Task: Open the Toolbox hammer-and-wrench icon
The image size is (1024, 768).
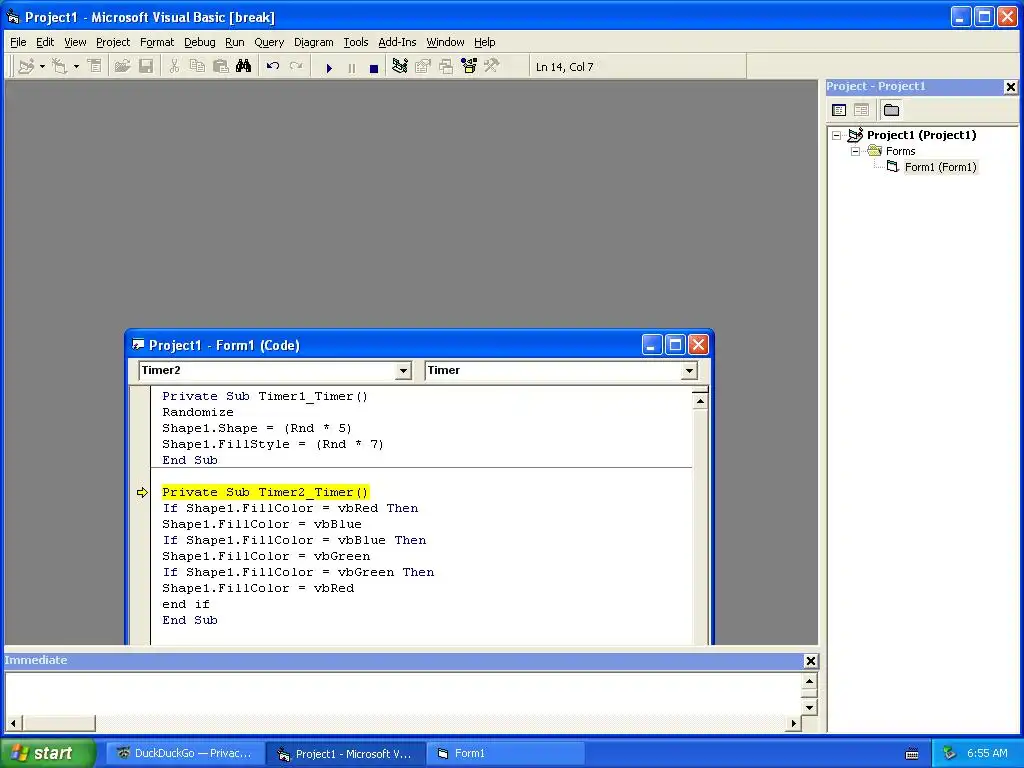Action: [492, 67]
